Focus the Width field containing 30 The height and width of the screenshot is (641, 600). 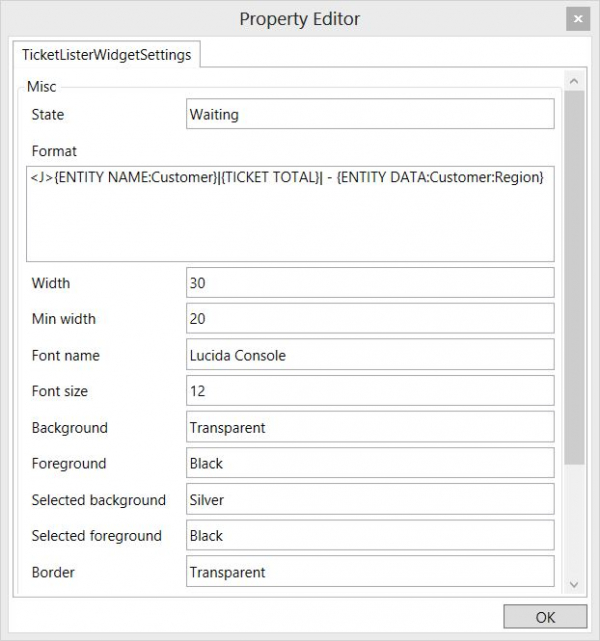click(x=370, y=283)
